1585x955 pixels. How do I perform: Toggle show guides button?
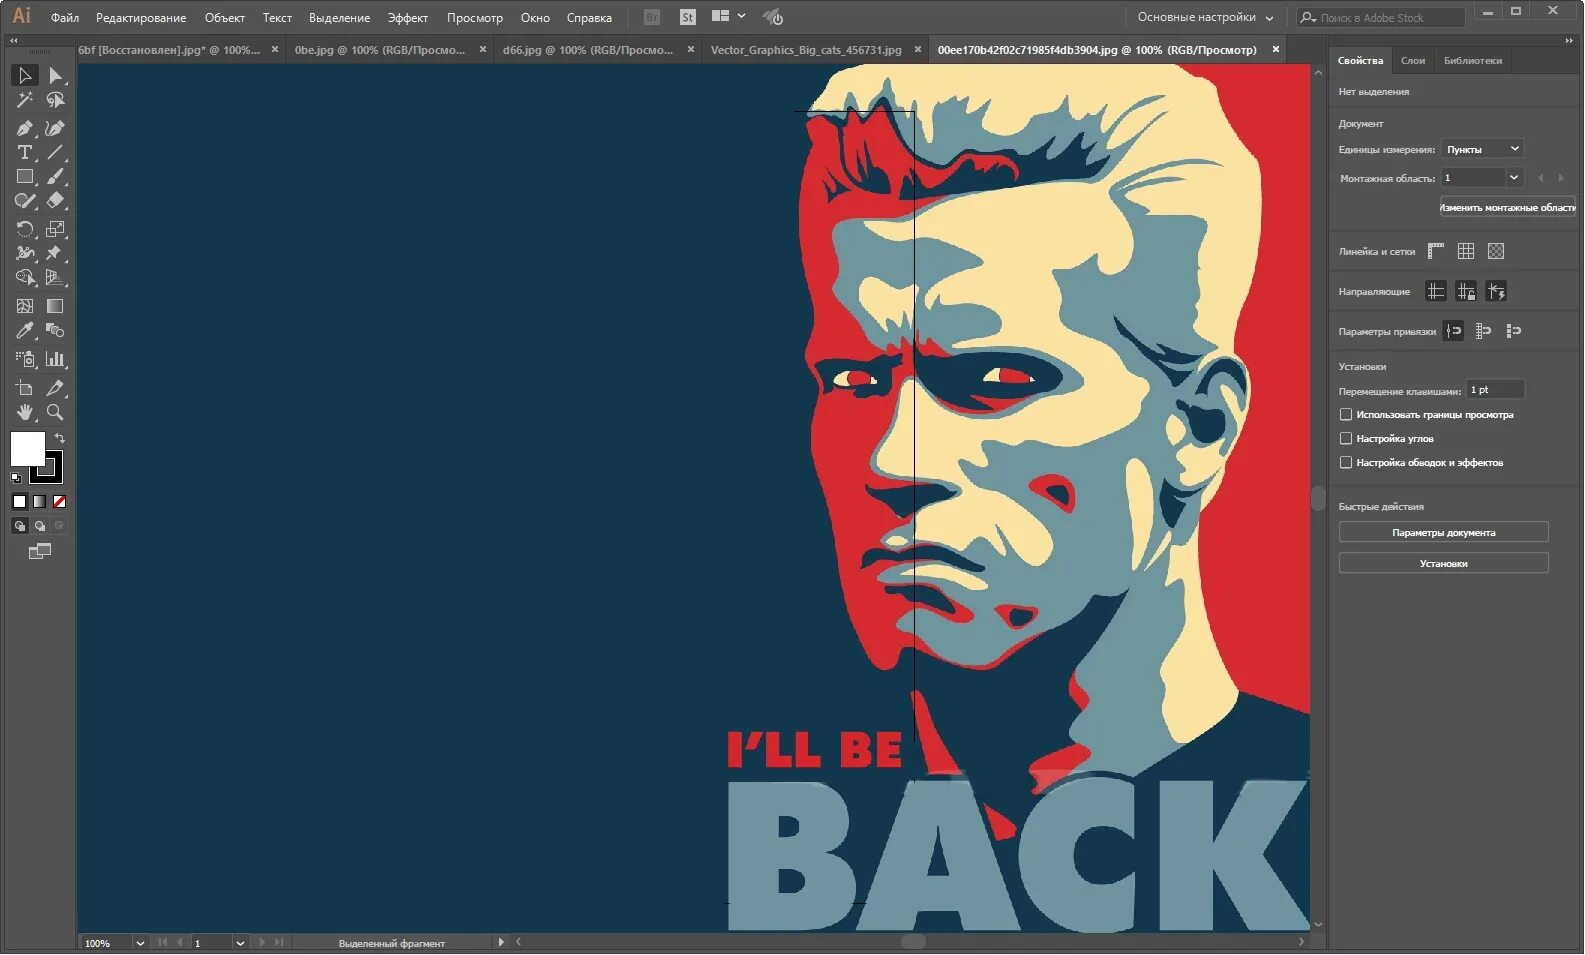1436,291
